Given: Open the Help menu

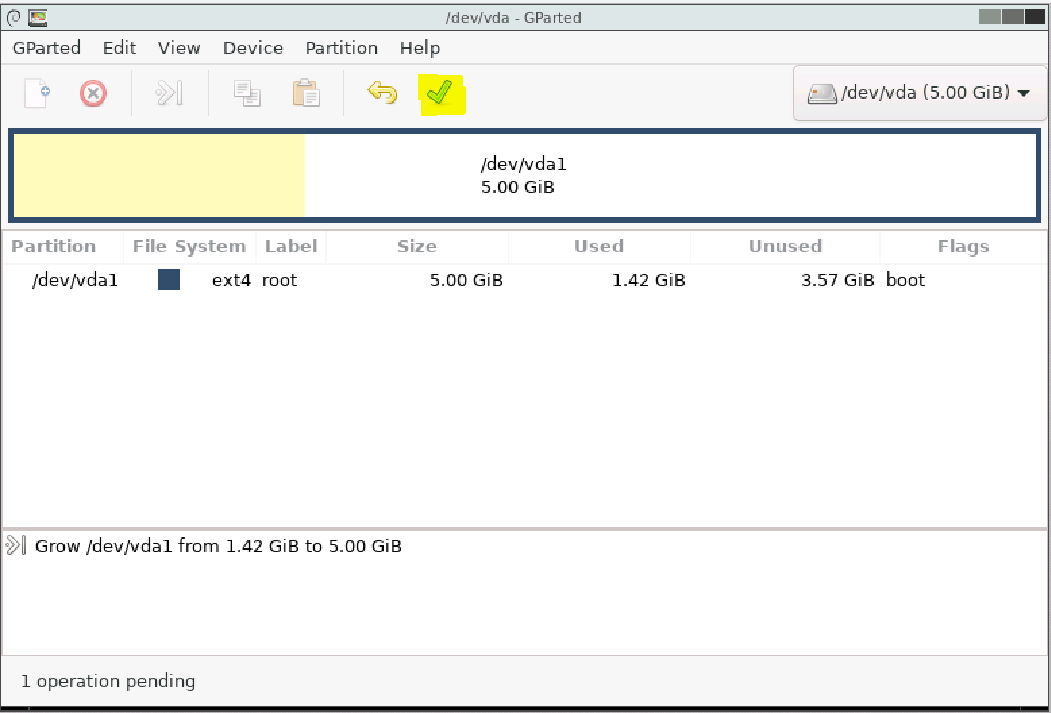Looking at the screenshot, I should tap(420, 48).
